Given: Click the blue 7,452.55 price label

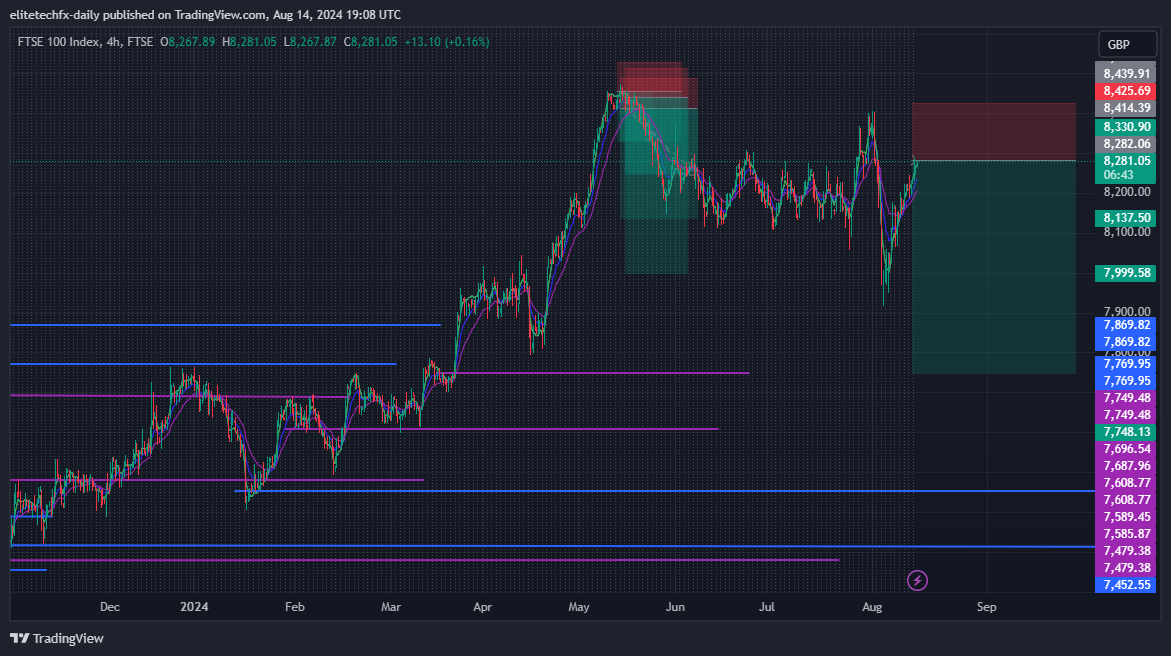Looking at the screenshot, I should pos(1126,584).
